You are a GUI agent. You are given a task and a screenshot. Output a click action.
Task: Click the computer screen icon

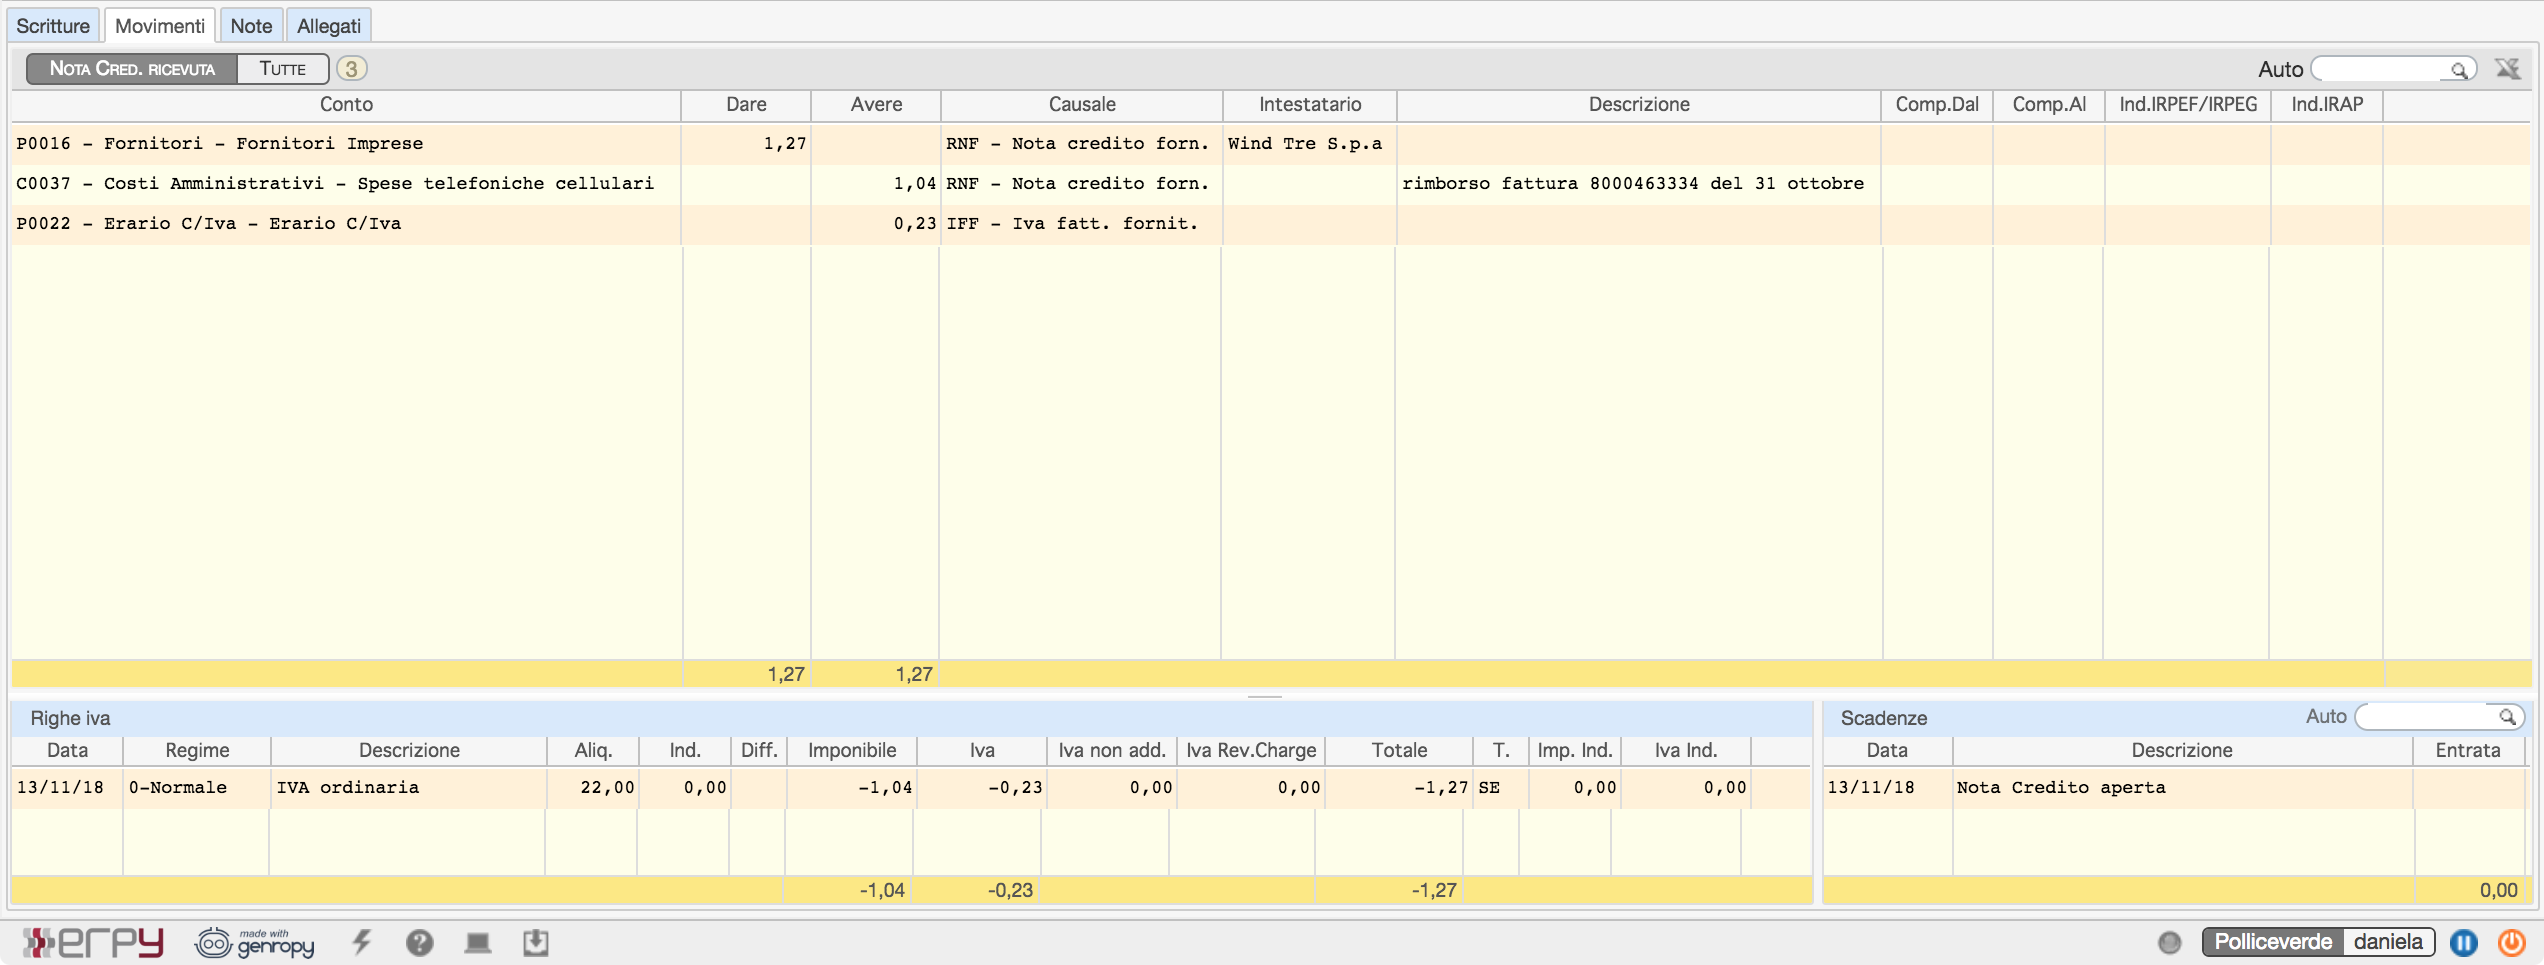pyautogui.click(x=478, y=943)
